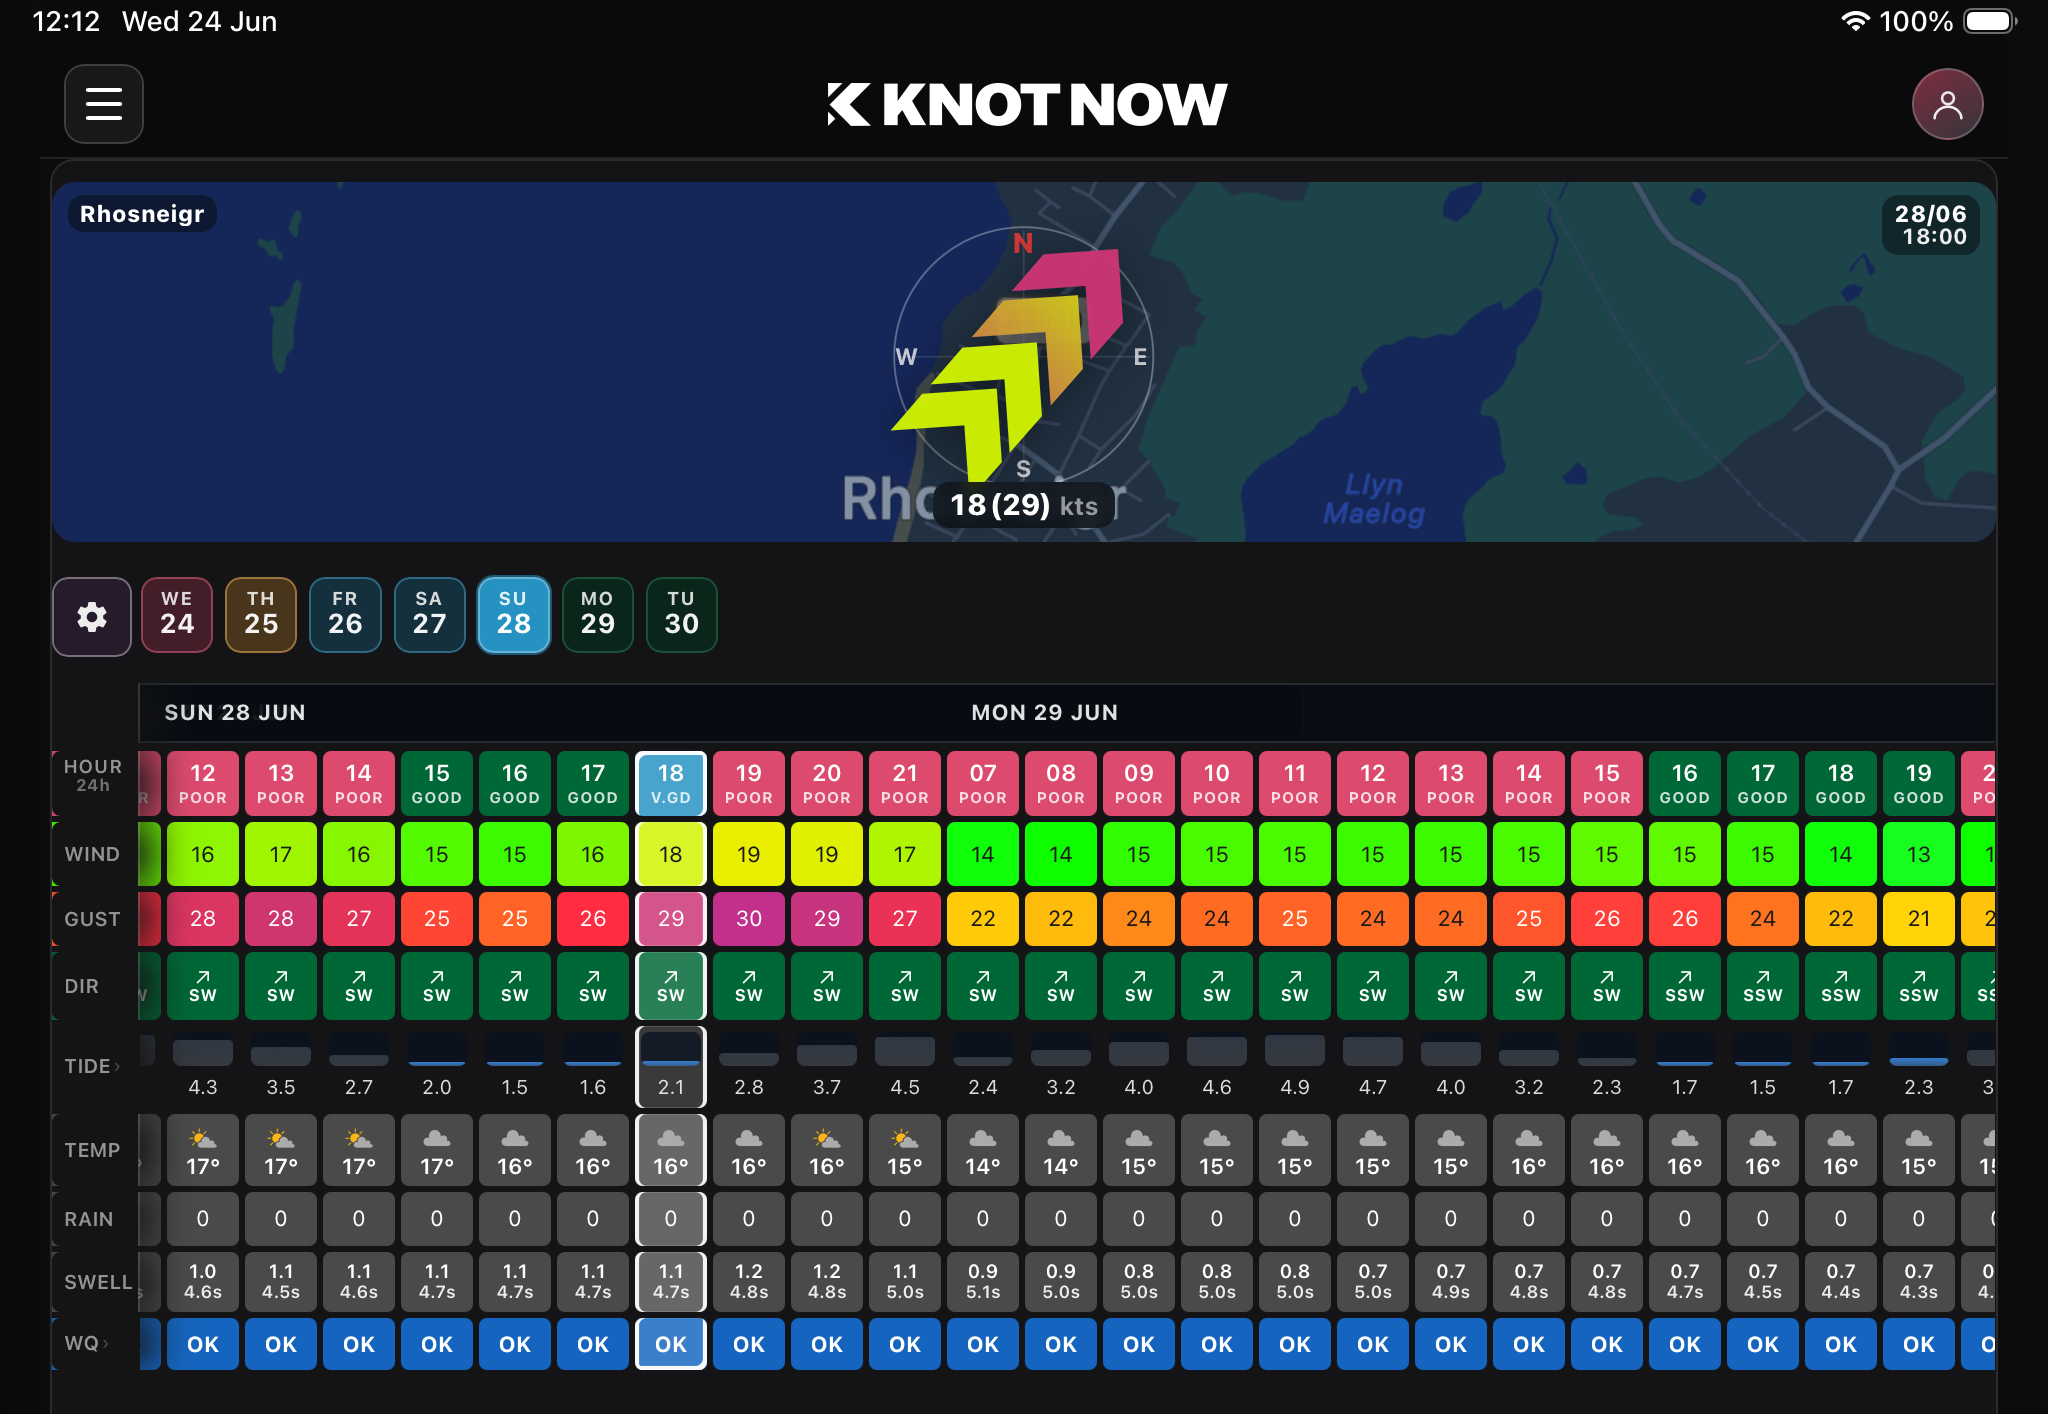
Task: Click the 18 (29) kts wind readout
Action: 1024,505
